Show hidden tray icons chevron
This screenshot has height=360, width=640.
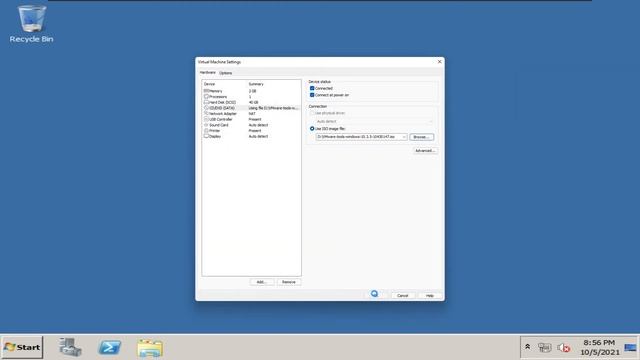(527, 347)
